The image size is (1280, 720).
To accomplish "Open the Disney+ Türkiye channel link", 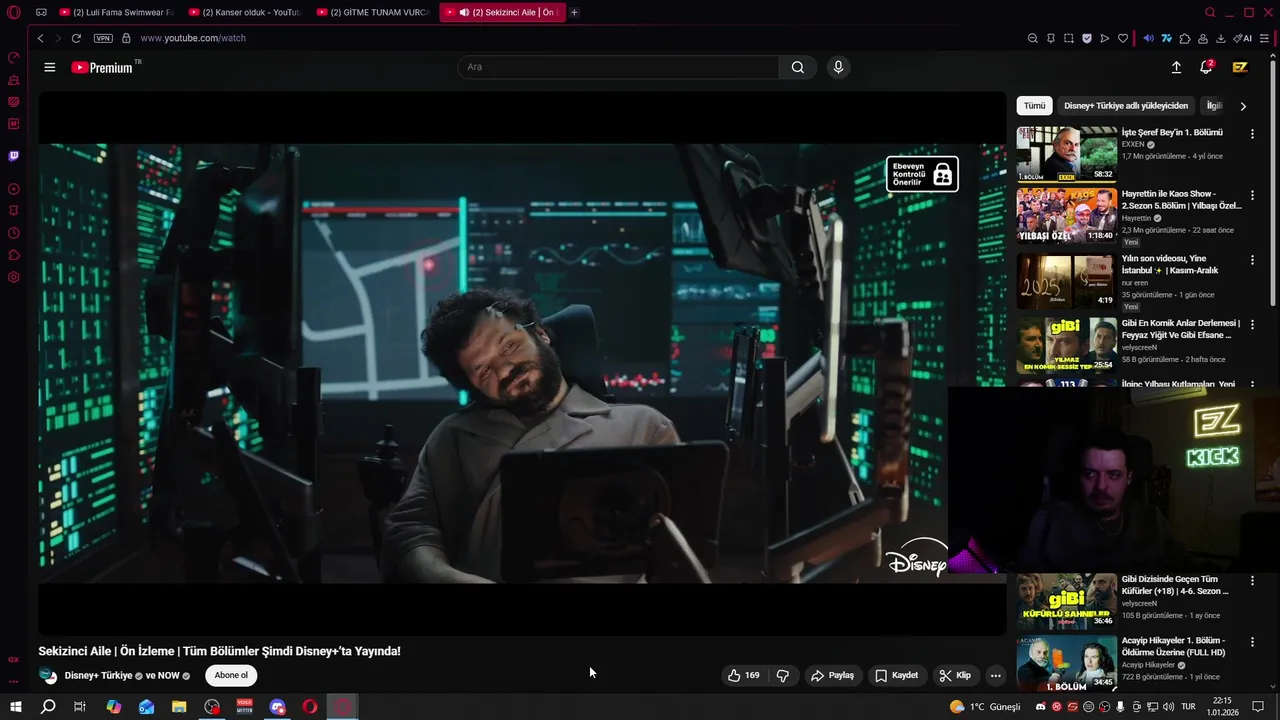I will tap(98, 675).
